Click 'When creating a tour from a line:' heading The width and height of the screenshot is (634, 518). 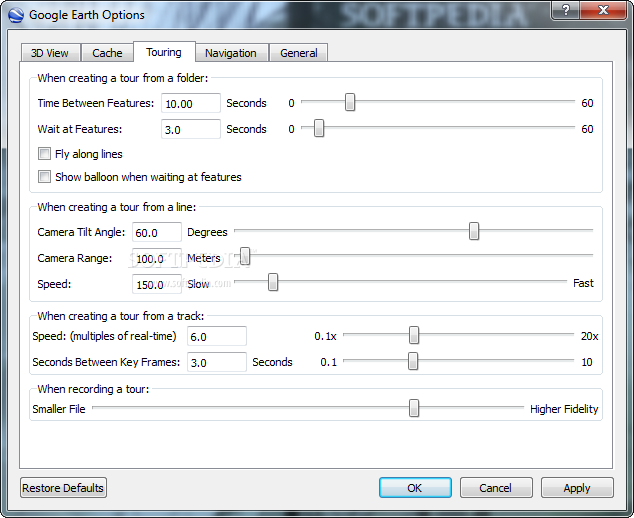pyautogui.click(x=117, y=207)
